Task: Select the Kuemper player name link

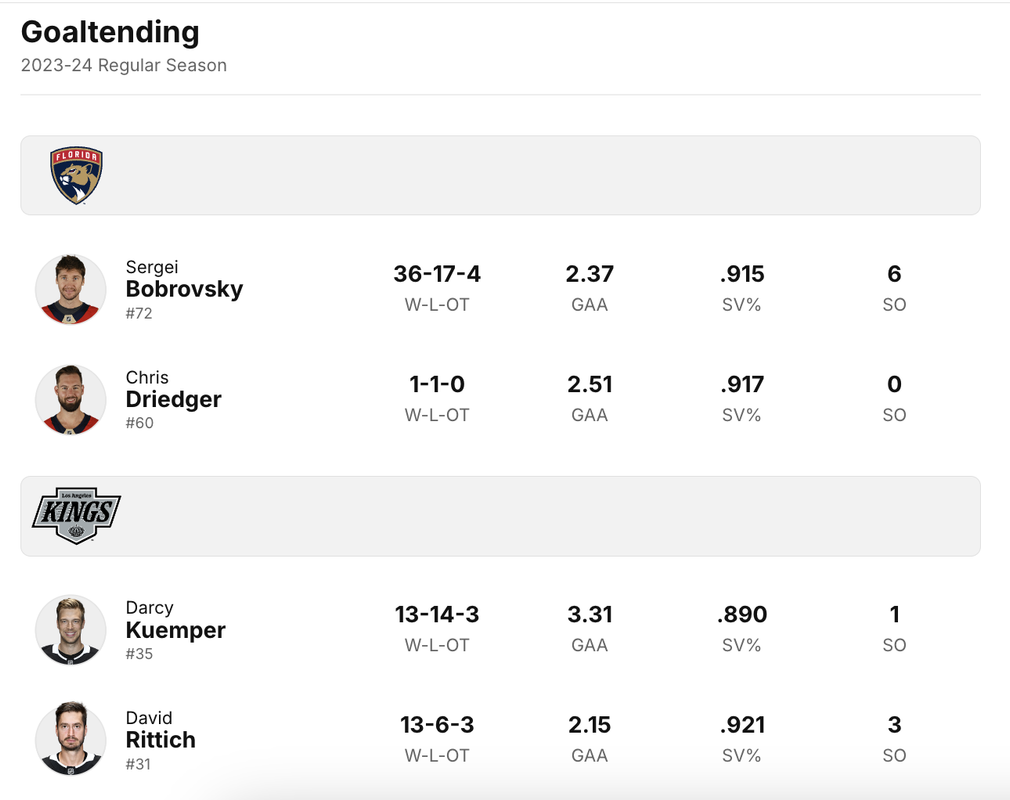Action: (x=175, y=630)
